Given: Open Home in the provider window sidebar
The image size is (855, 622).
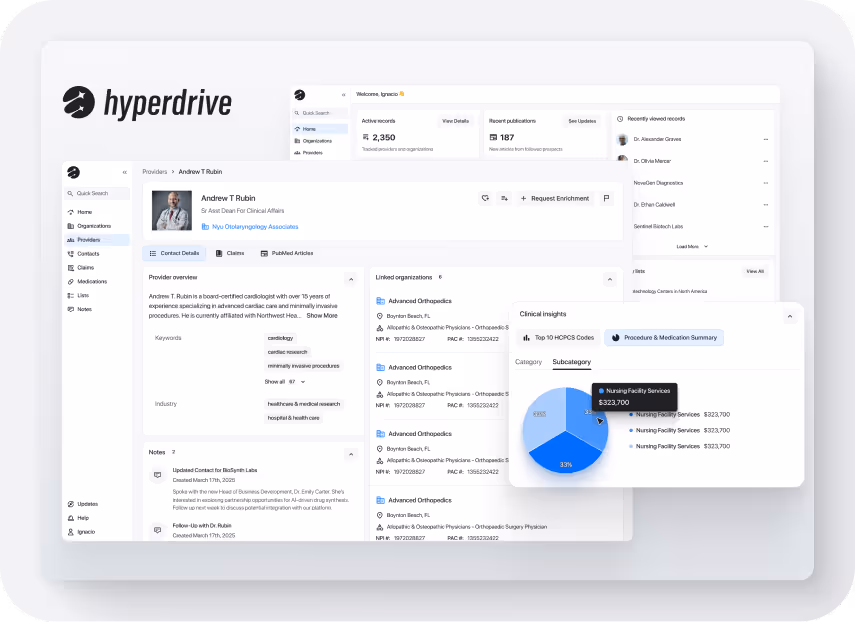Looking at the screenshot, I should point(97,212).
